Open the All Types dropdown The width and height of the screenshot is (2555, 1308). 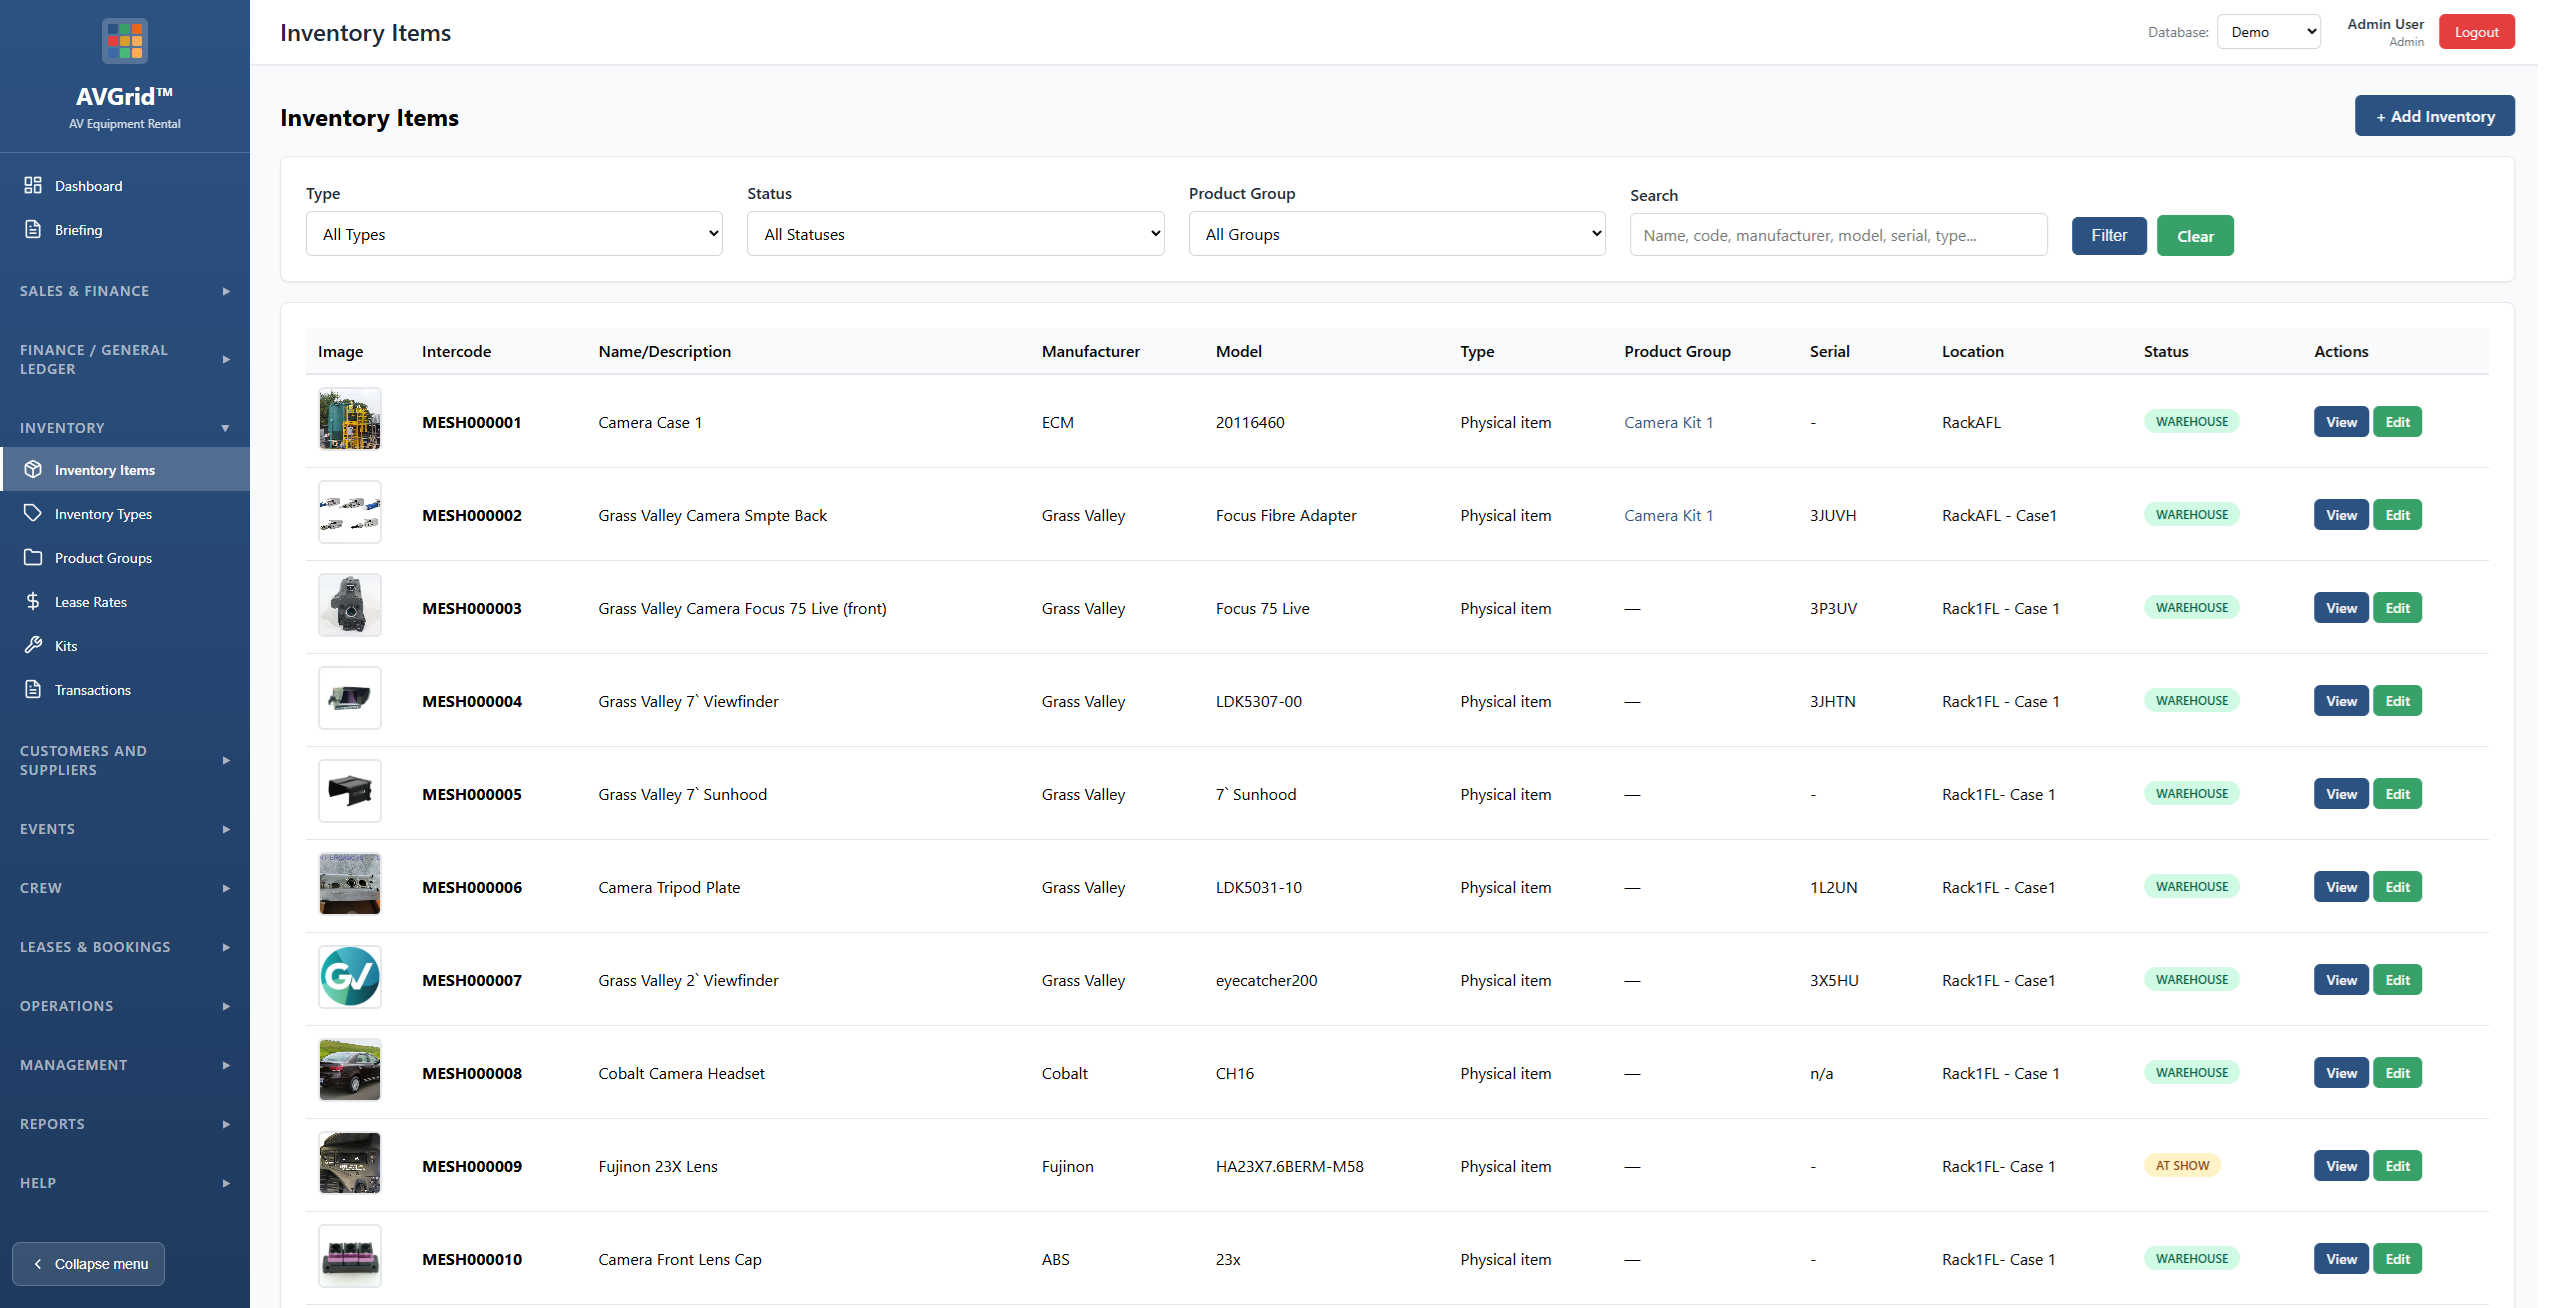pyautogui.click(x=513, y=233)
